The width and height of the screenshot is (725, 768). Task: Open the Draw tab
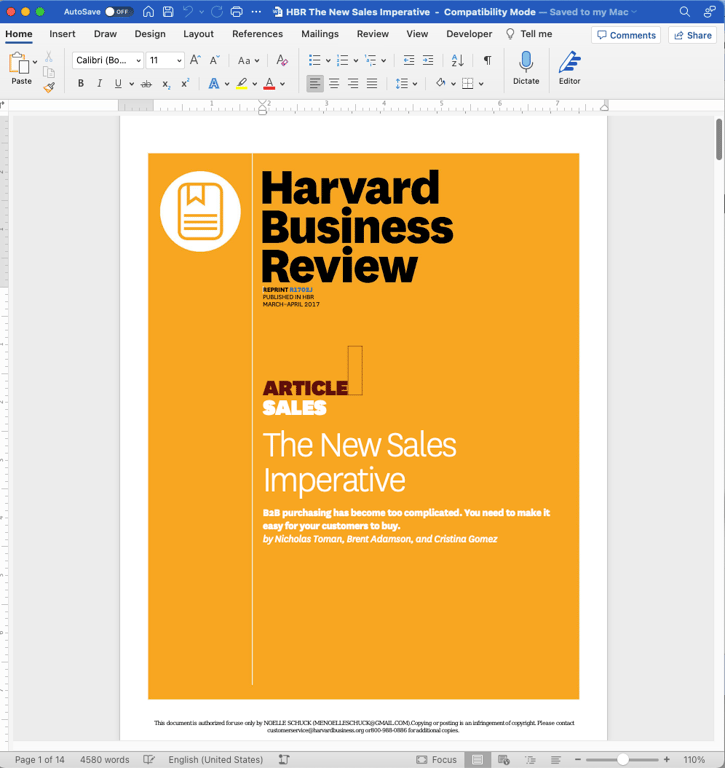(x=105, y=34)
